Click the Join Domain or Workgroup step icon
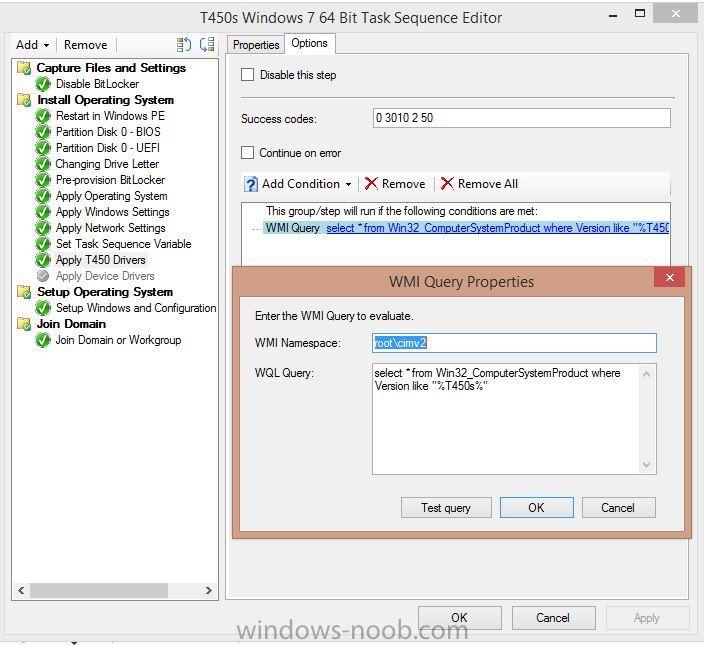Viewport: 704px width, 645px height. (43, 340)
